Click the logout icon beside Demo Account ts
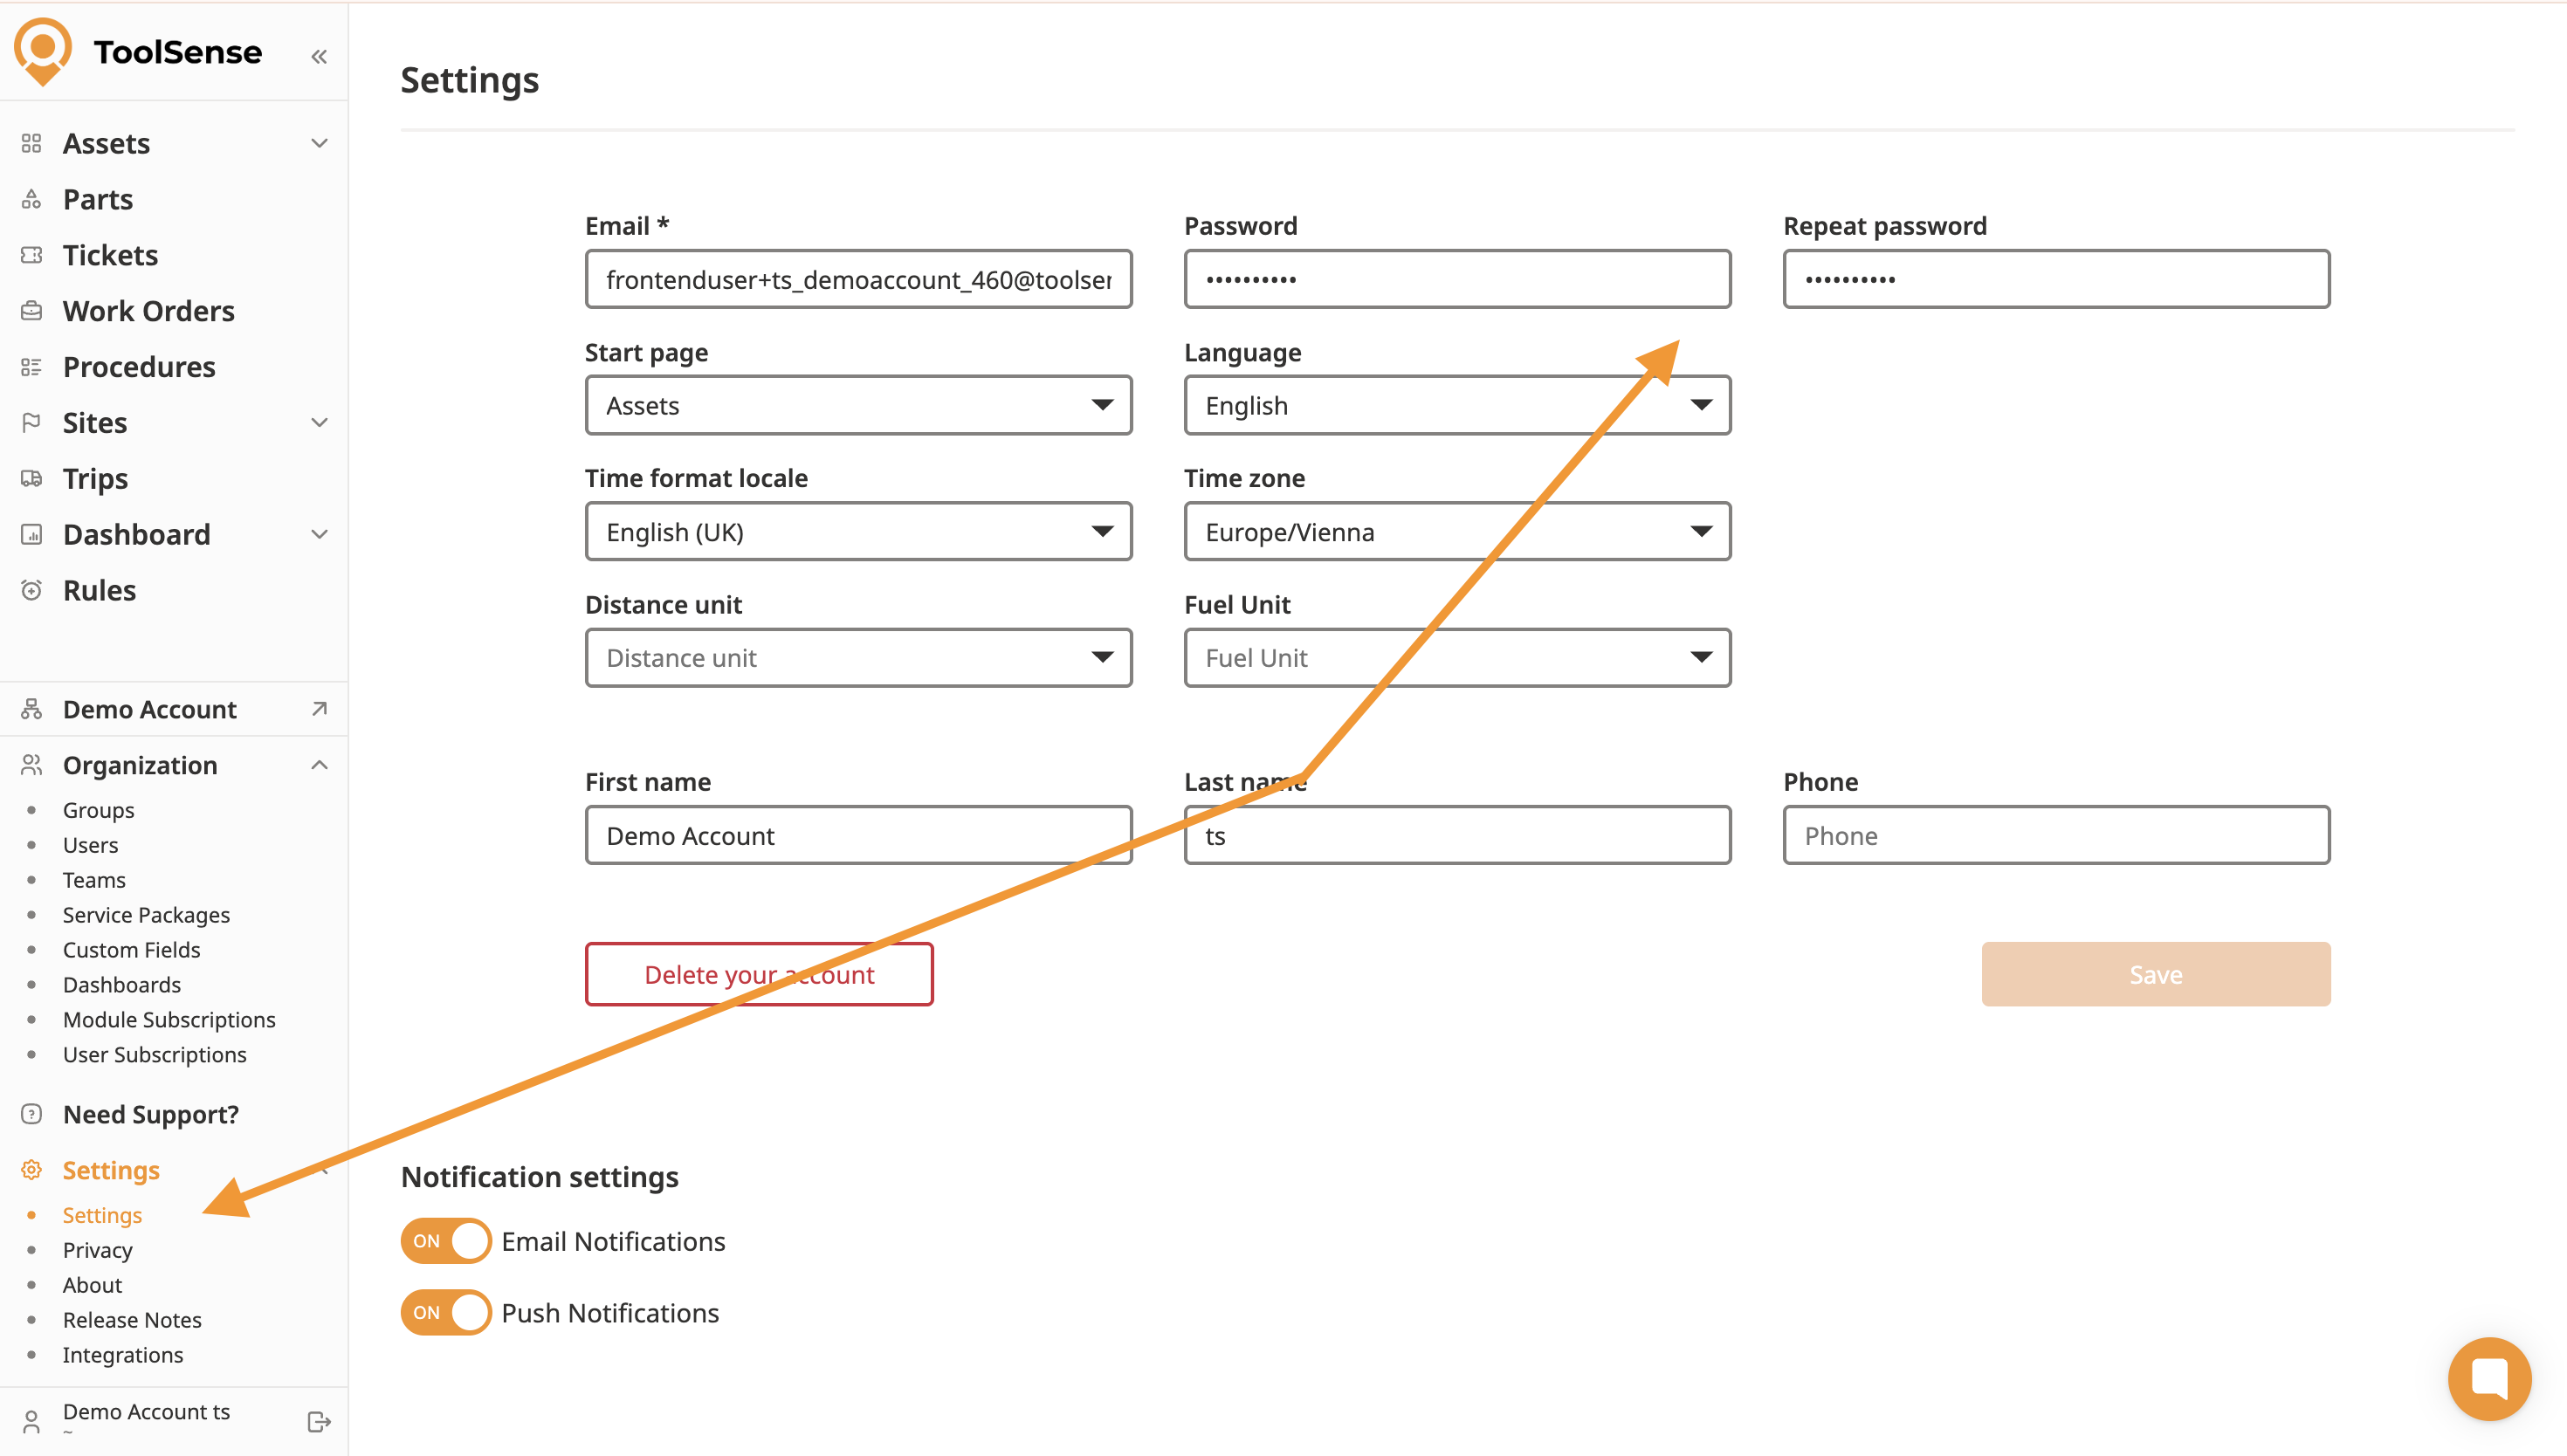The height and width of the screenshot is (1456, 2567). click(x=319, y=1421)
